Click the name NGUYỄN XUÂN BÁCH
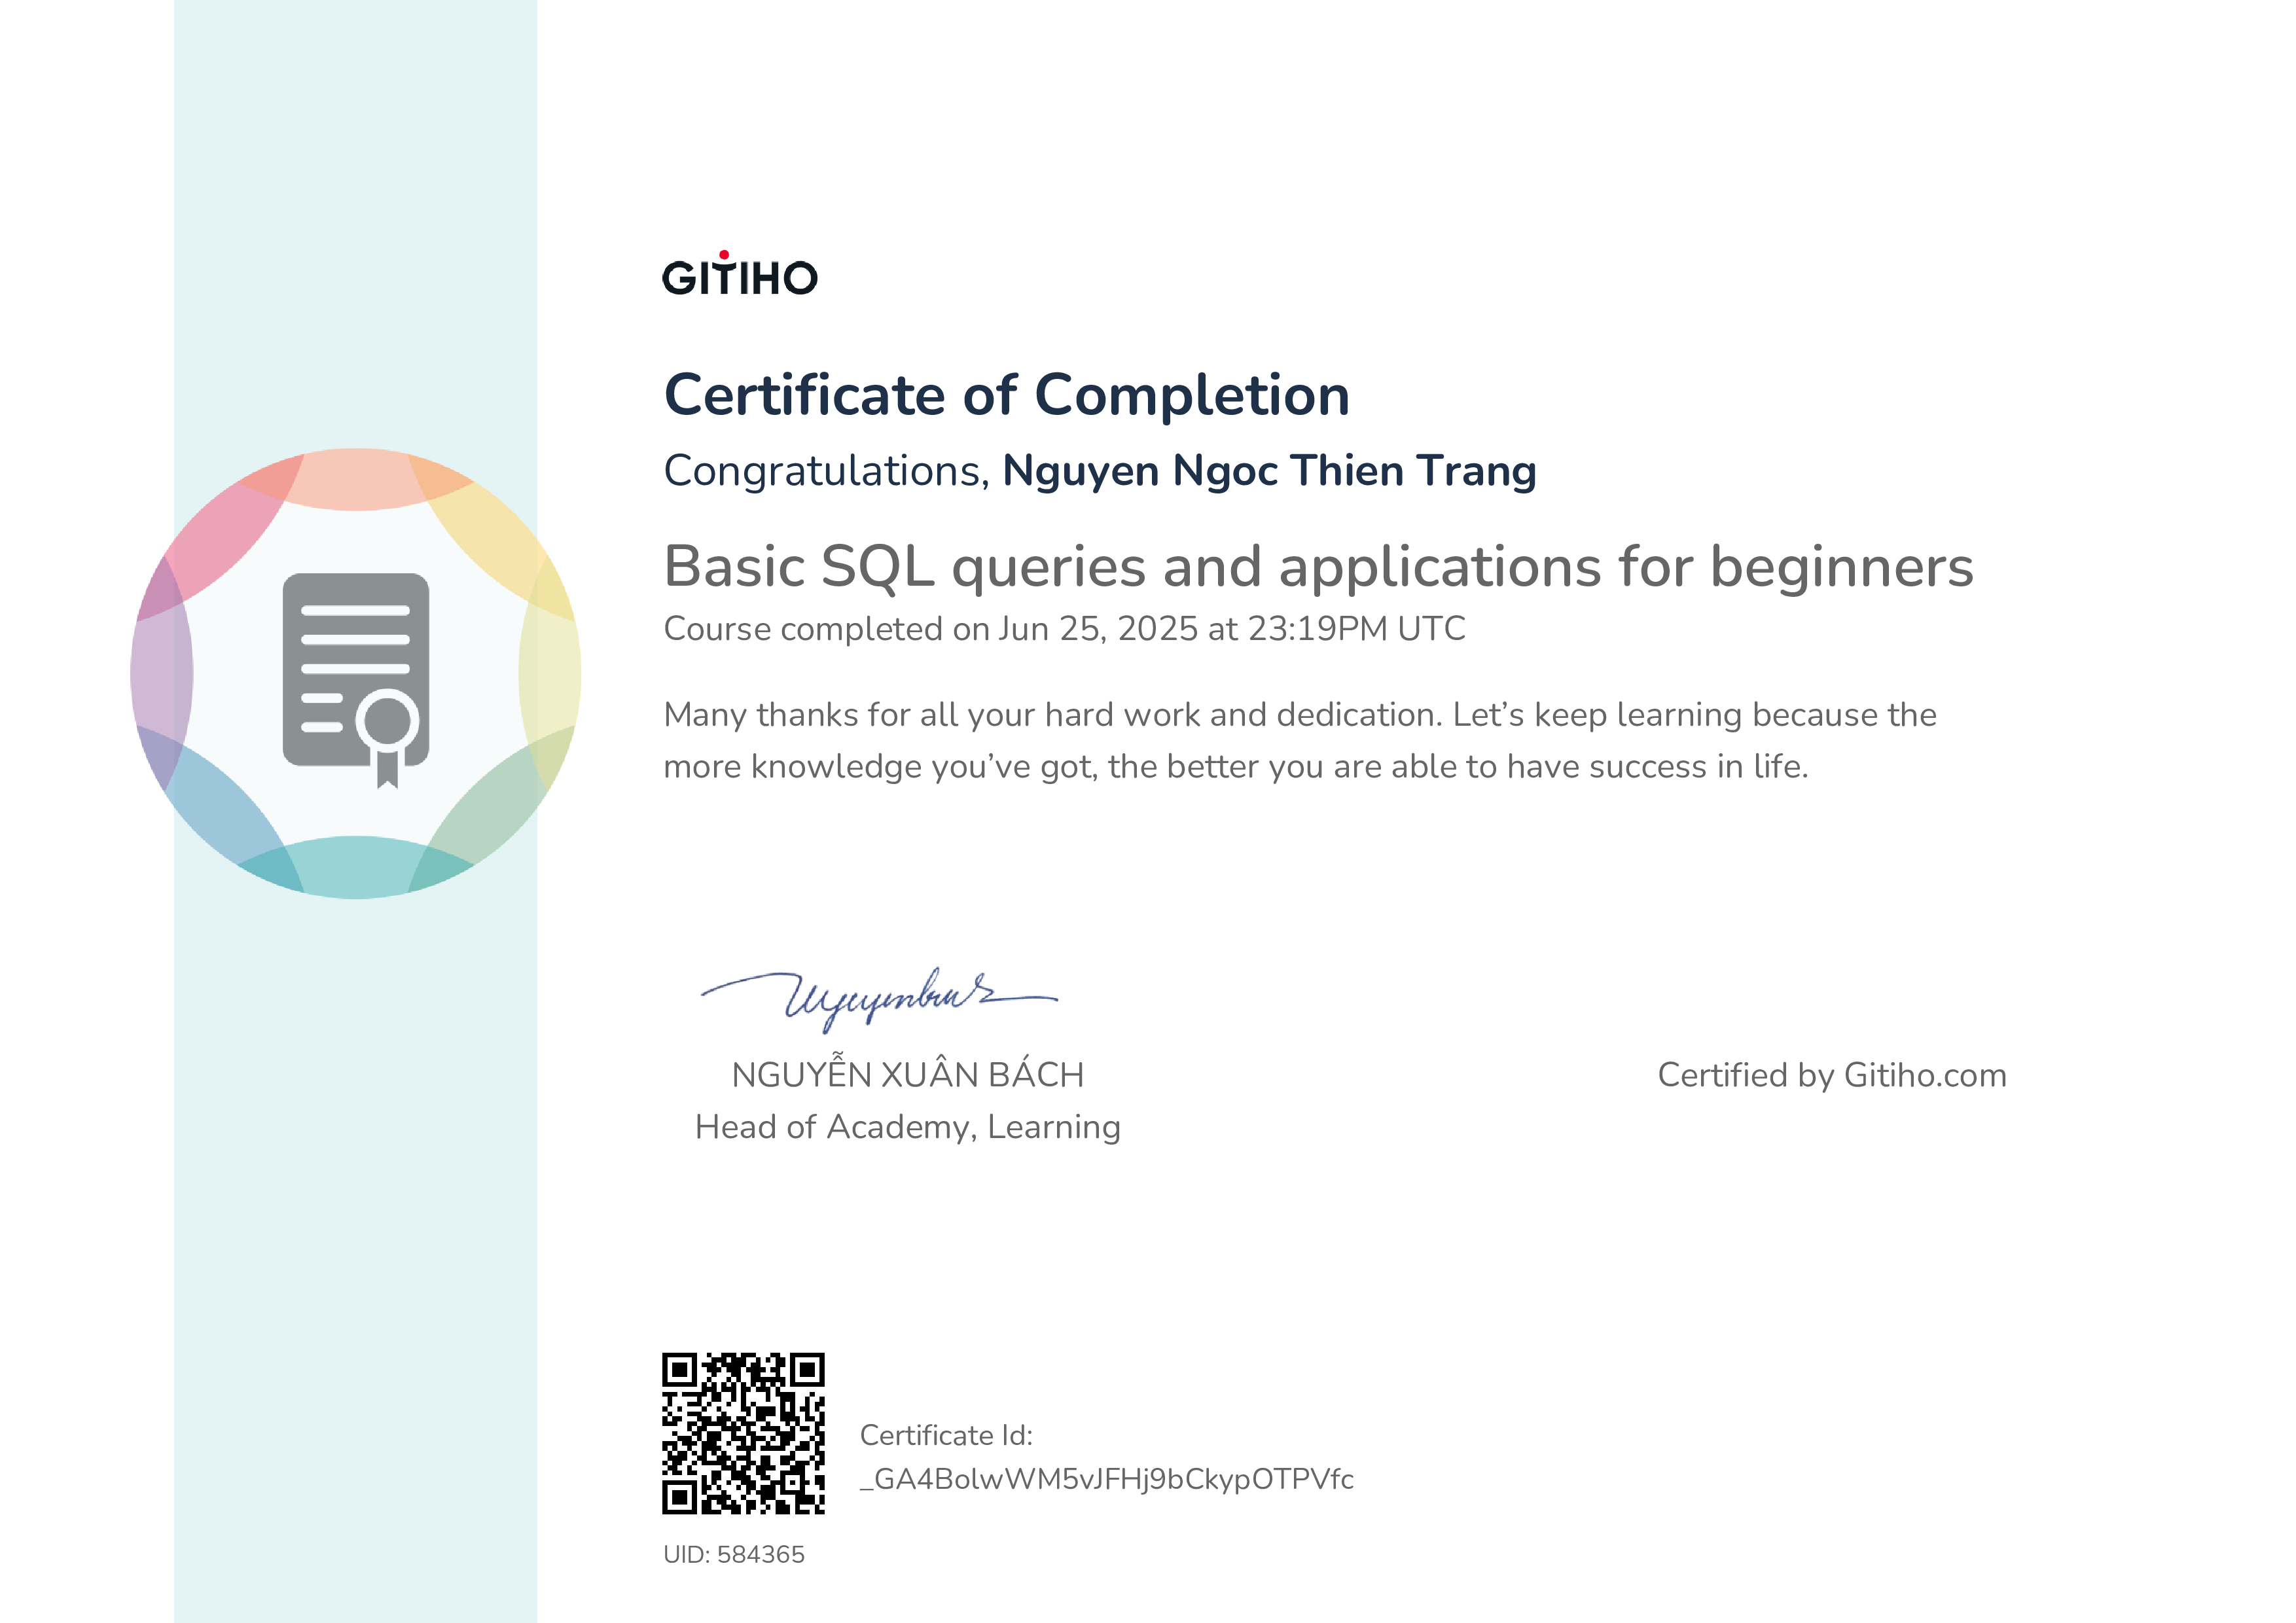The height and width of the screenshot is (1623, 2296). (x=907, y=1075)
